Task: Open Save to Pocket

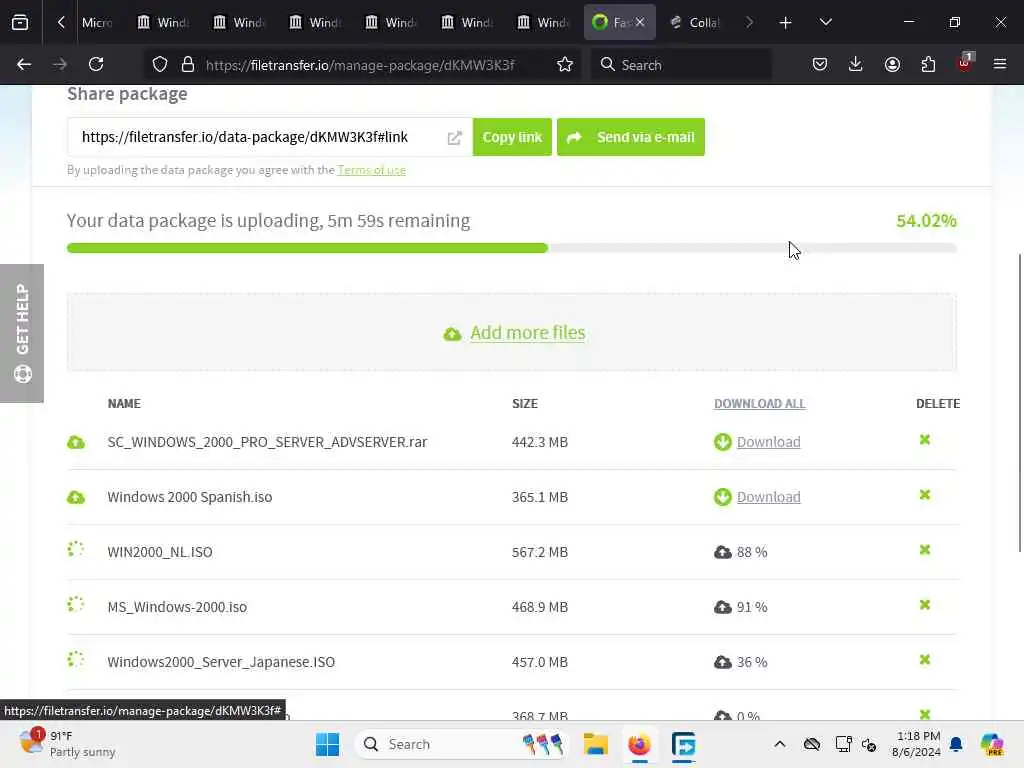Action: click(820, 64)
